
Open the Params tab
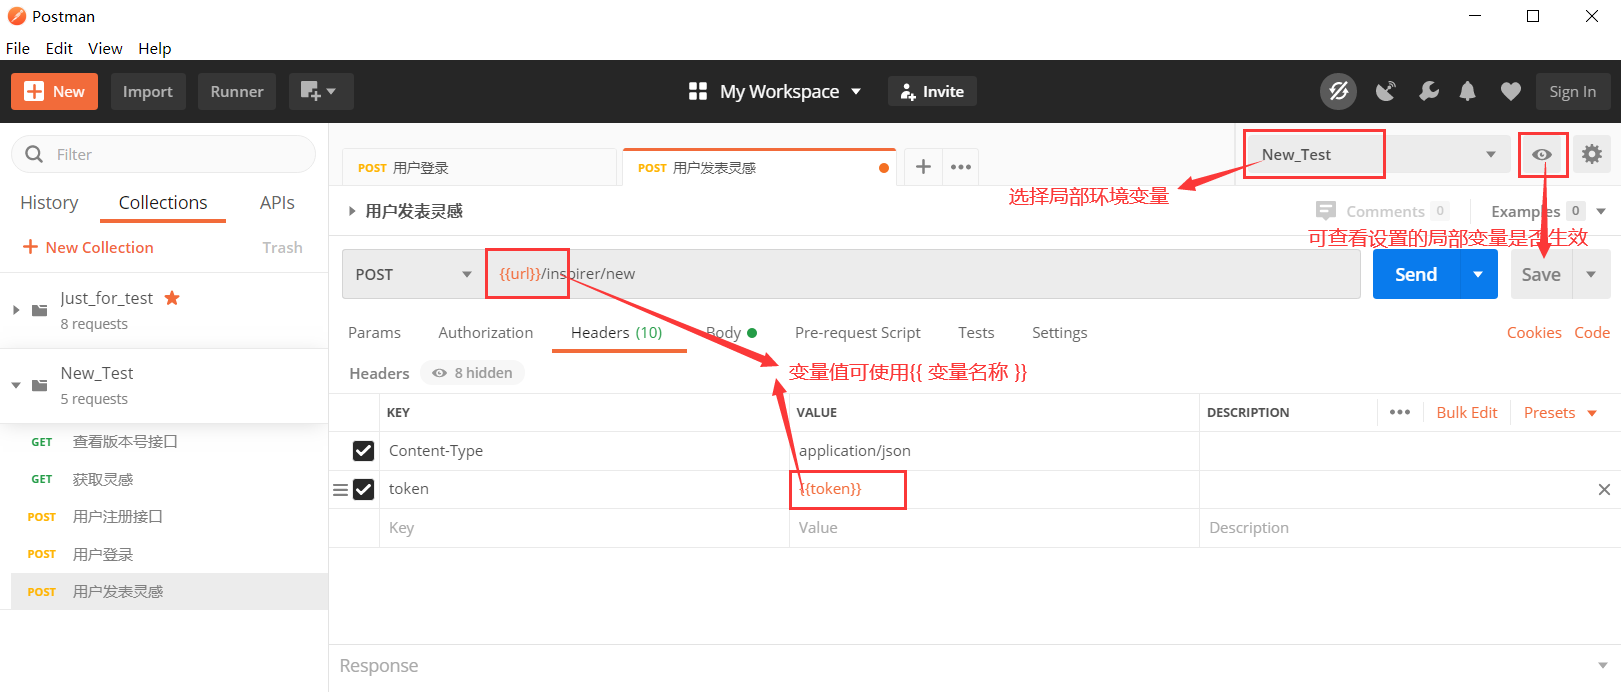(374, 332)
